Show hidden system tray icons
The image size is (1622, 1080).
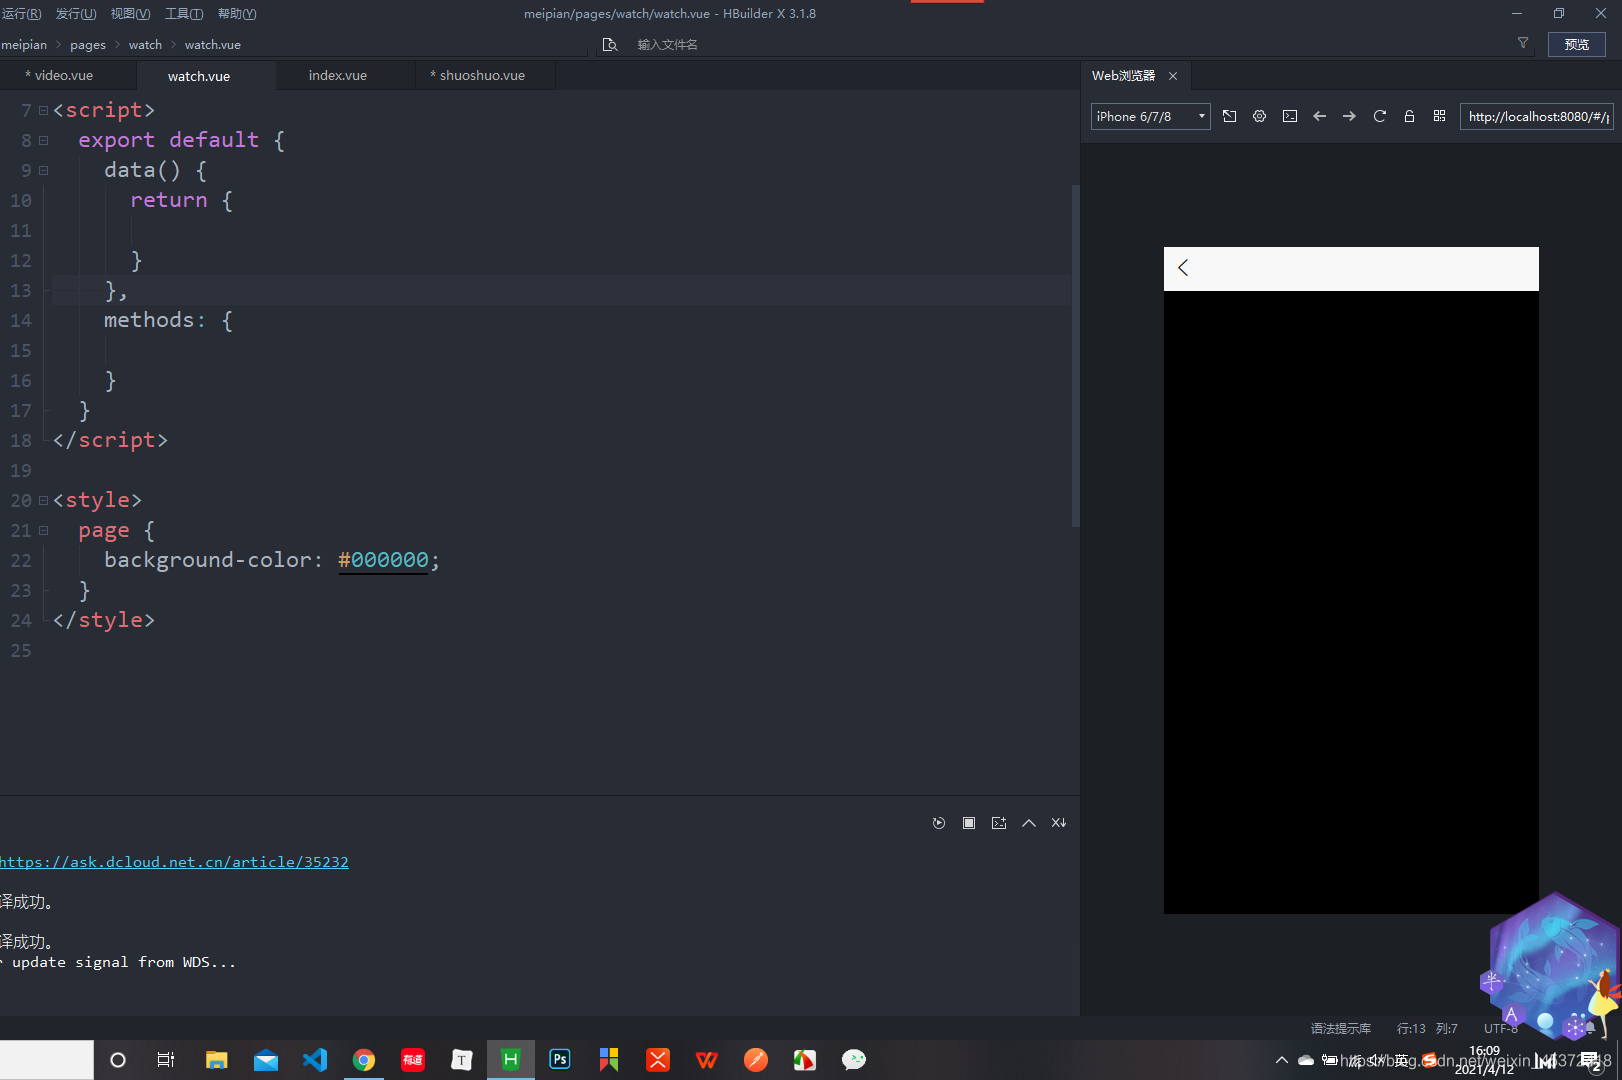pyautogui.click(x=1281, y=1060)
